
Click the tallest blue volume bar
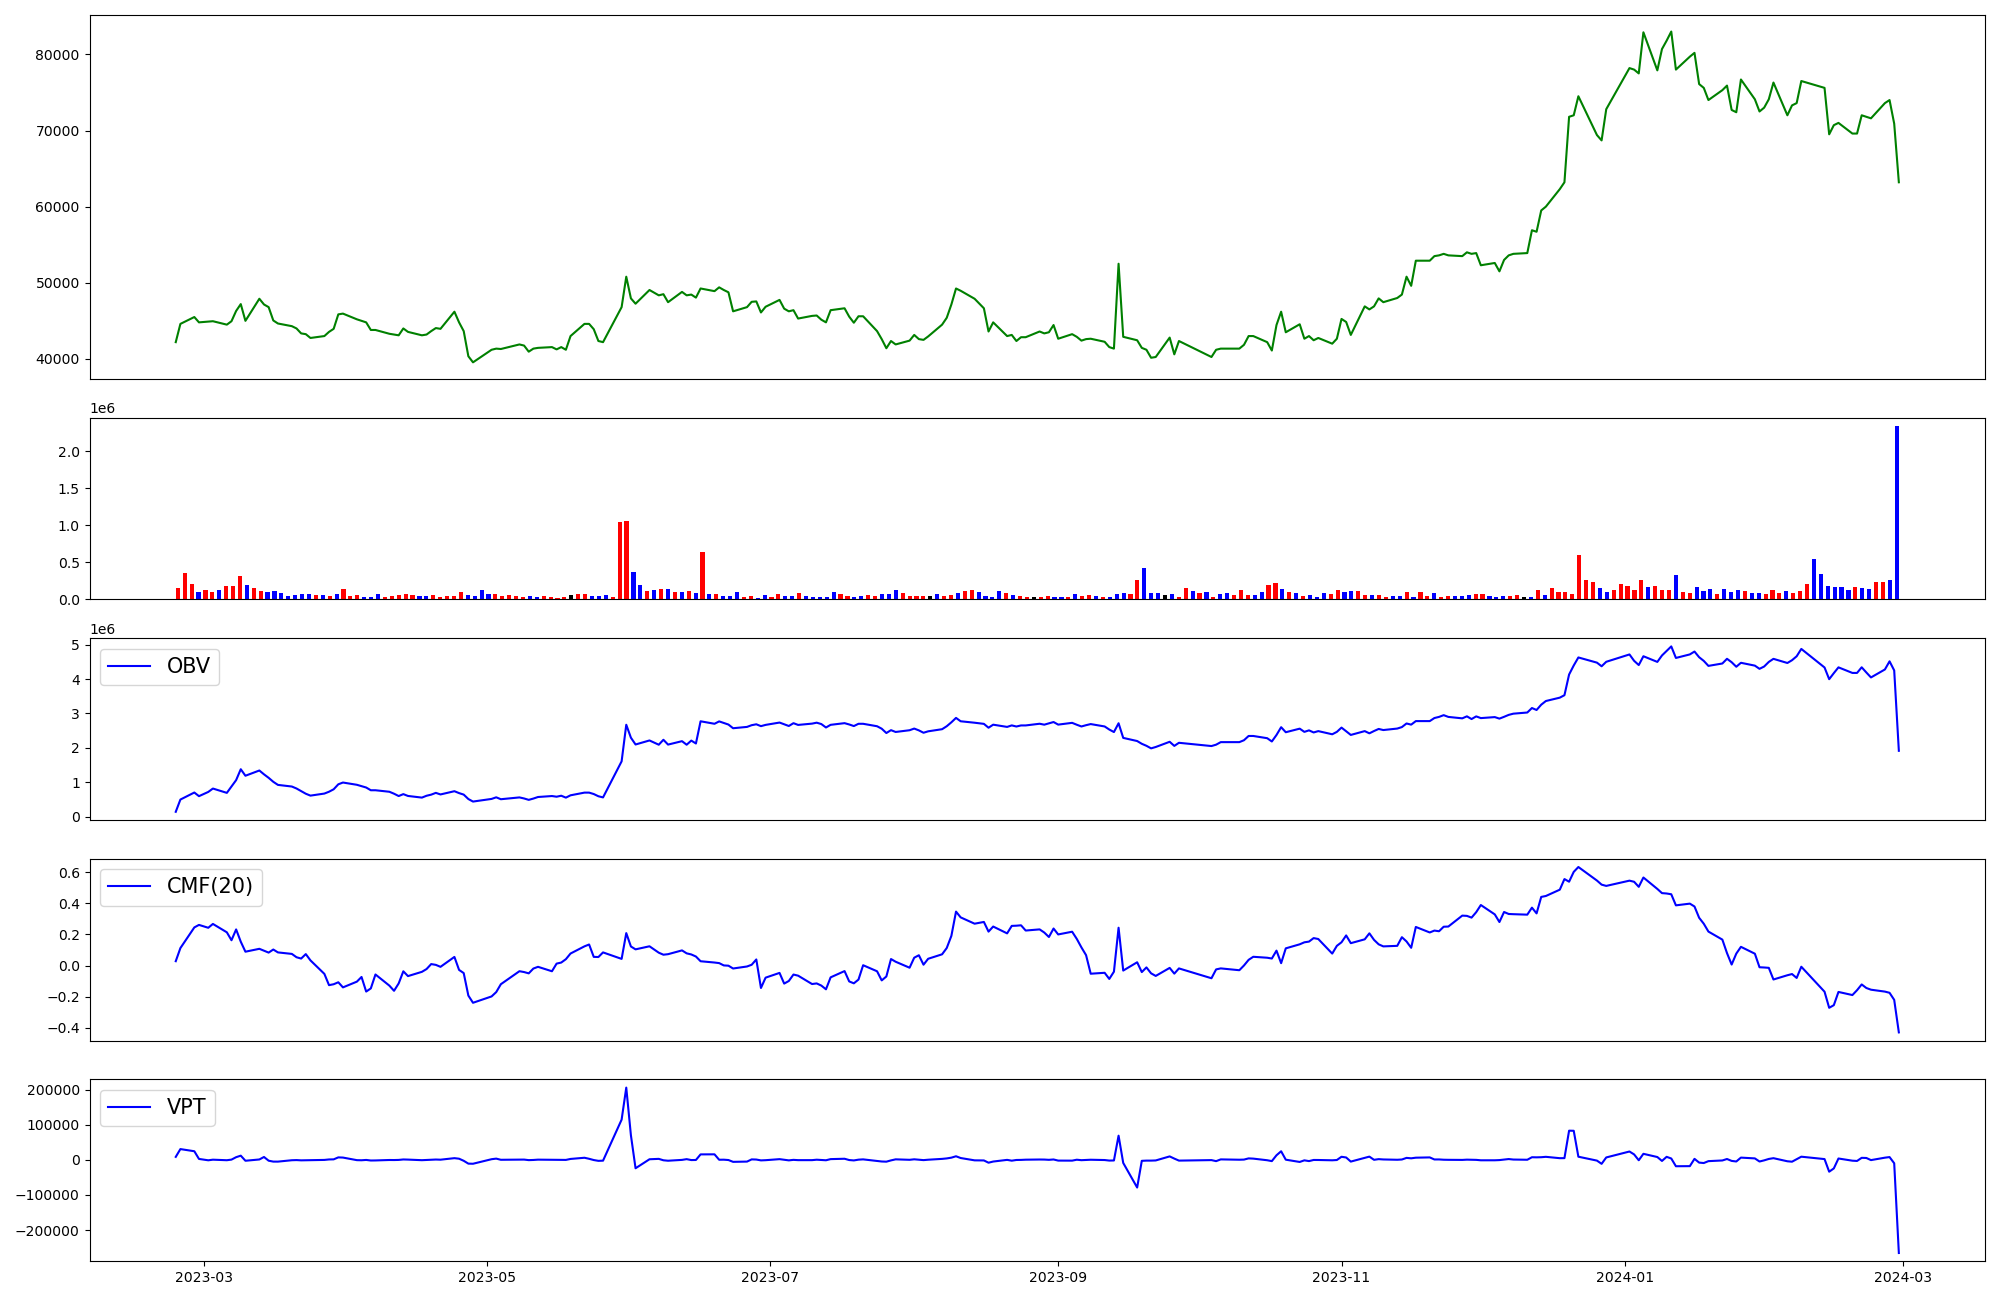click(1897, 512)
